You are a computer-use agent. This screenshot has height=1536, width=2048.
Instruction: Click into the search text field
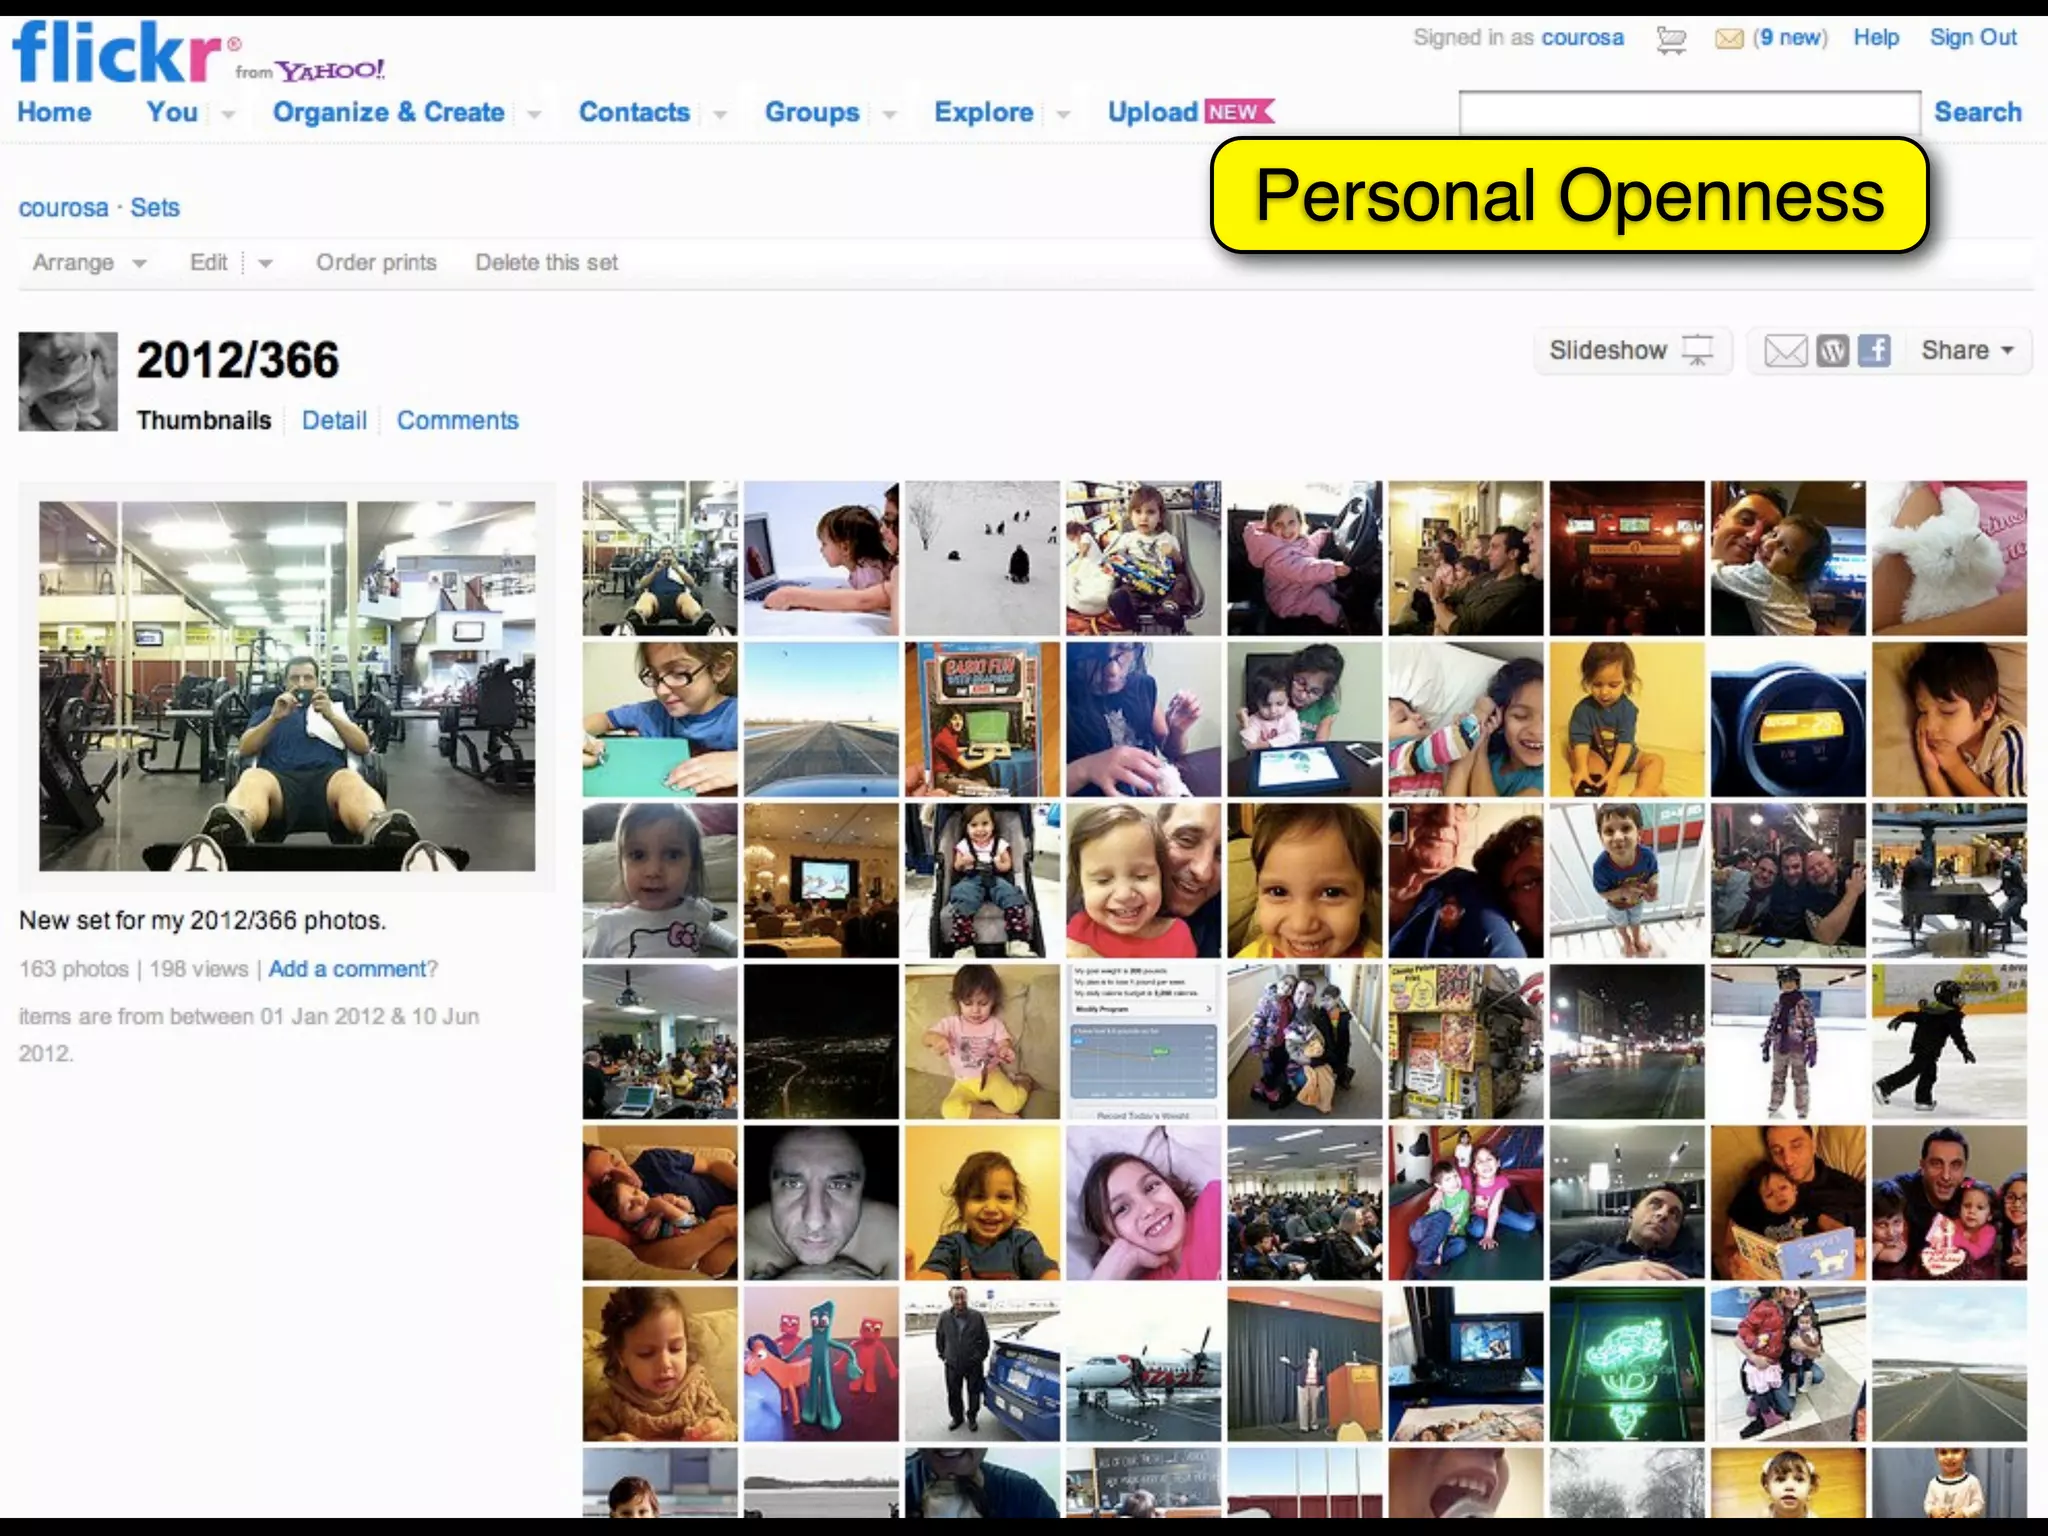click(x=1689, y=112)
